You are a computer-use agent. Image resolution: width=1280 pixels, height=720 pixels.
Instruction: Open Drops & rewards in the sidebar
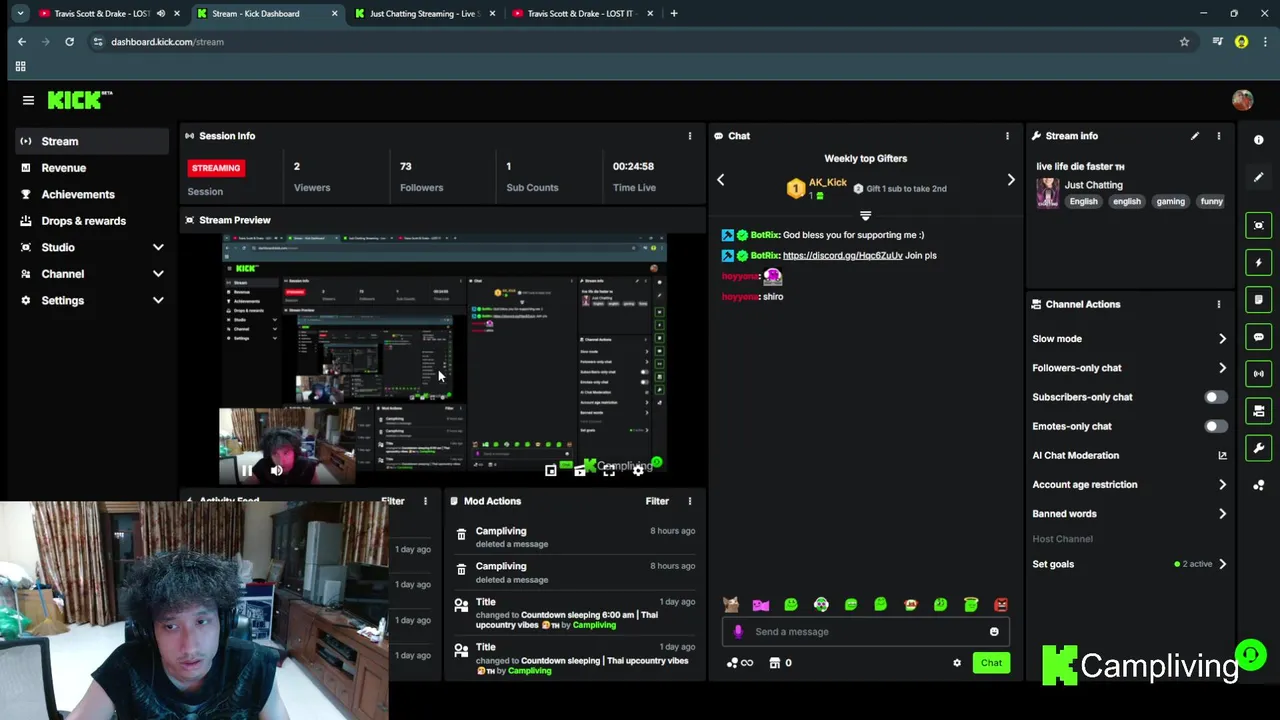pos(92,221)
